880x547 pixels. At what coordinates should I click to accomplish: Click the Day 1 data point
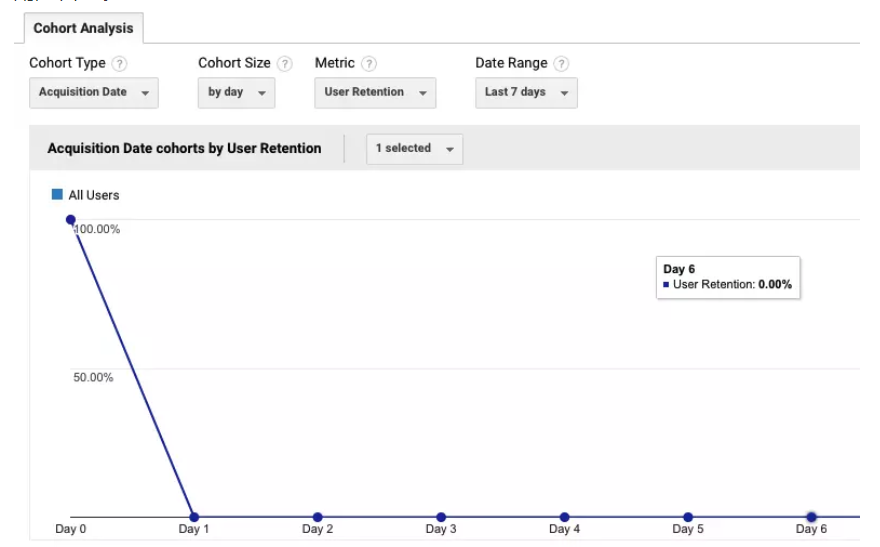194,517
